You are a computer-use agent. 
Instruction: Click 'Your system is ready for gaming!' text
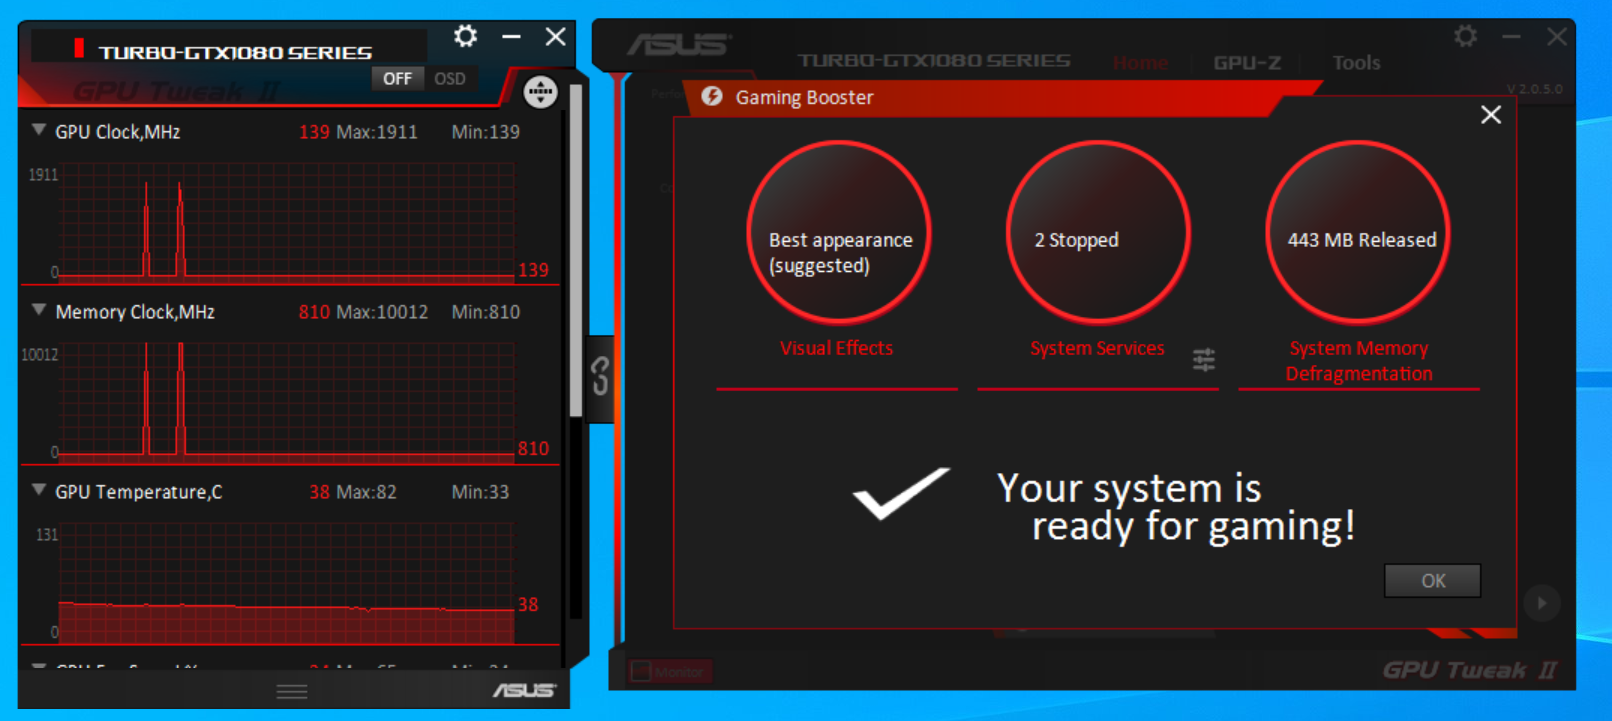tap(1177, 507)
